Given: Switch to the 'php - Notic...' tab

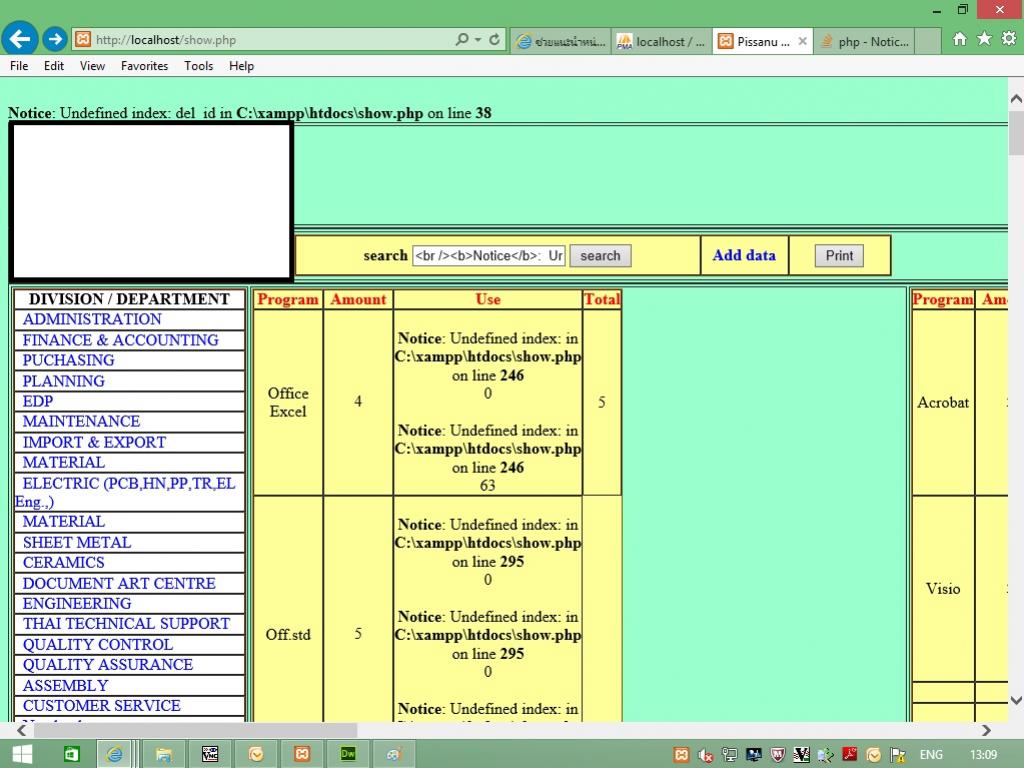Looking at the screenshot, I should pyautogui.click(x=865, y=41).
